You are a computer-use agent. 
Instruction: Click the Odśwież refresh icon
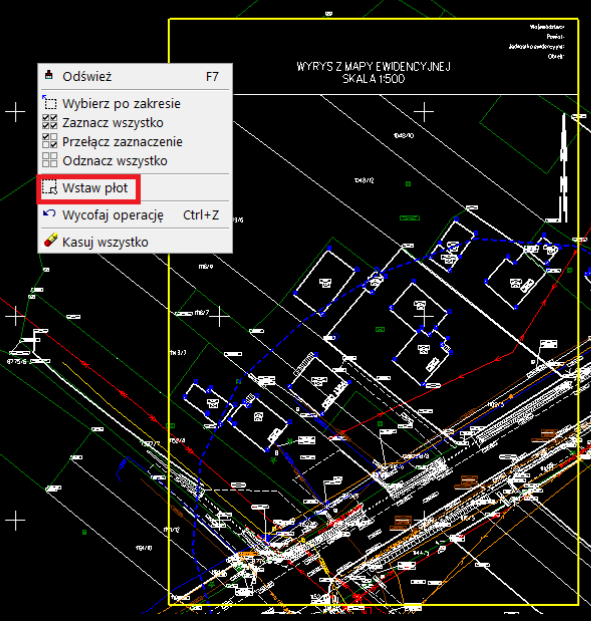tap(49, 75)
